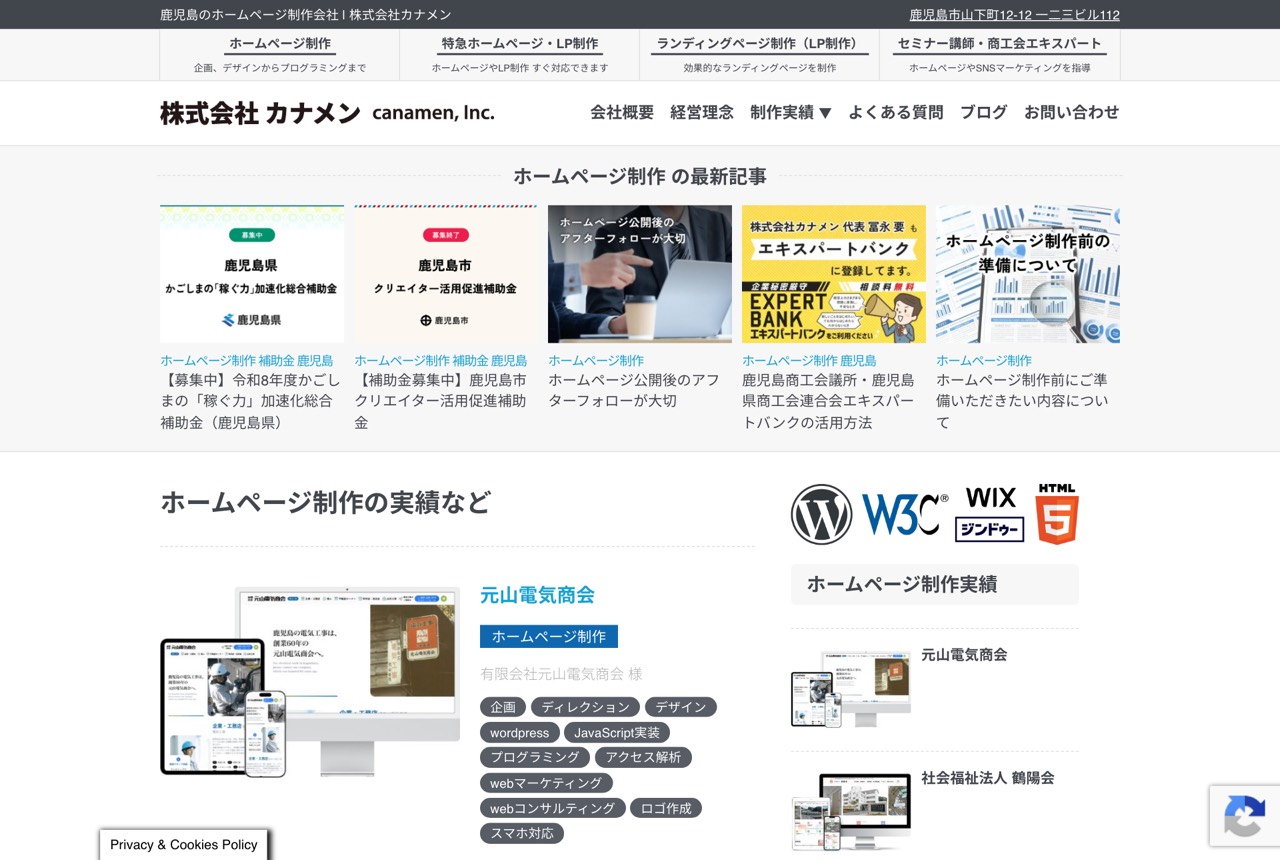Click sidebar 元山電気商会 thumbnail image
This screenshot has height=860, width=1280.
pyautogui.click(x=851, y=687)
